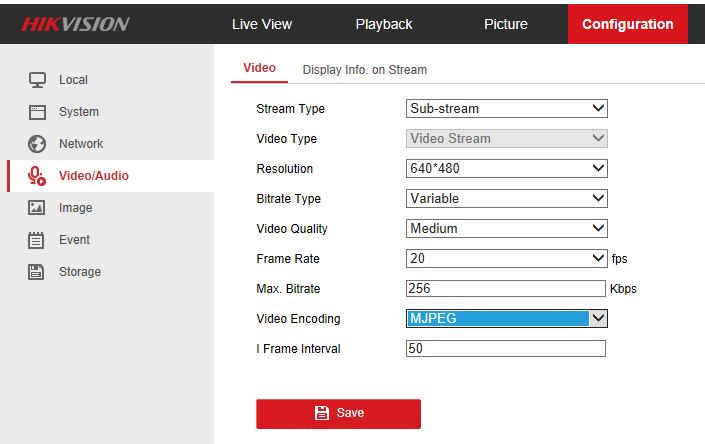Viewport: 705px width, 444px height.
Task: Open the Bitrate Type dropdown
Action: (x=506, y=199)
